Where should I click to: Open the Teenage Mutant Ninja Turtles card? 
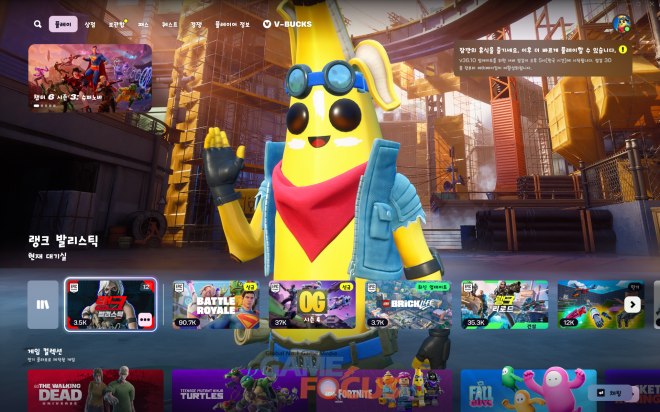(238, 391)
